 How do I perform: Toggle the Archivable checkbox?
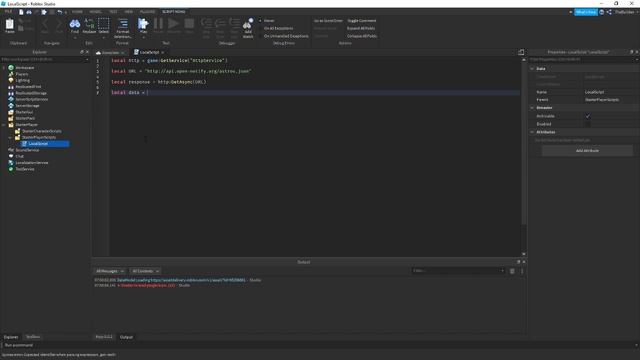tap(588, 116)
